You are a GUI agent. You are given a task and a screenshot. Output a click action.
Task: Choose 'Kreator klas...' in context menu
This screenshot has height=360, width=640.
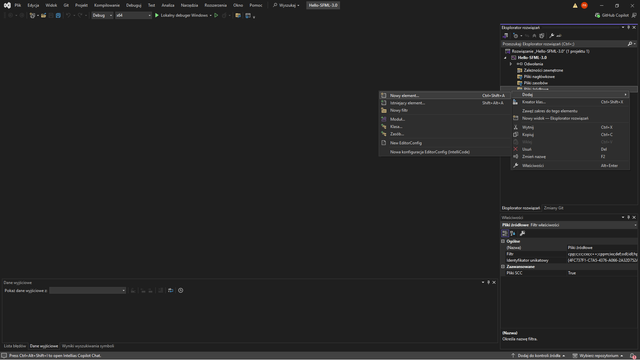pyautogui.click(x=570, y=102)
